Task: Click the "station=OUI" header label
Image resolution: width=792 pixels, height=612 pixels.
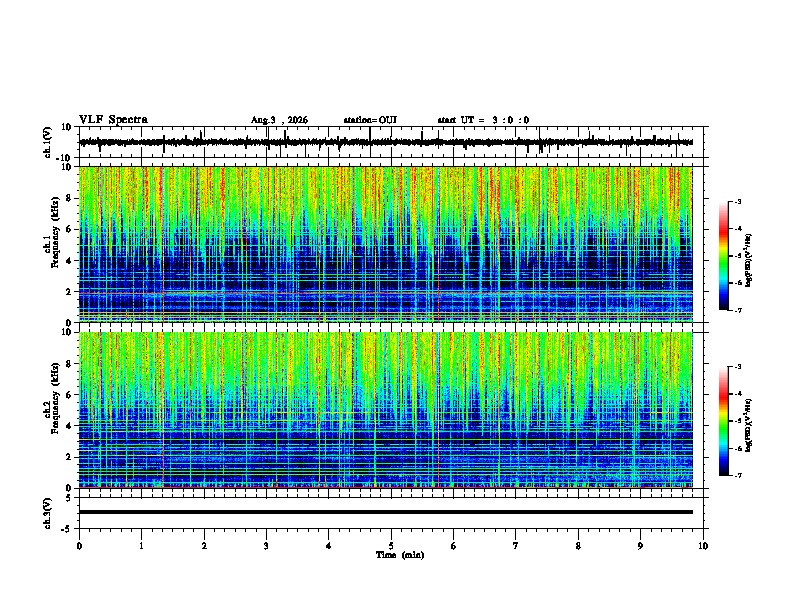Action: (x=370, y=120)
